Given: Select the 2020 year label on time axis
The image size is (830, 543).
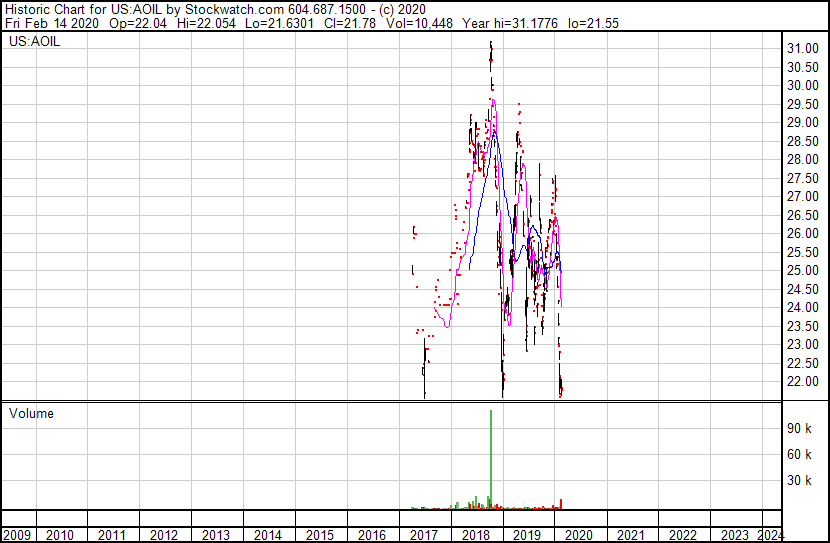Looking at the screenshot, I should pos(578,535).
